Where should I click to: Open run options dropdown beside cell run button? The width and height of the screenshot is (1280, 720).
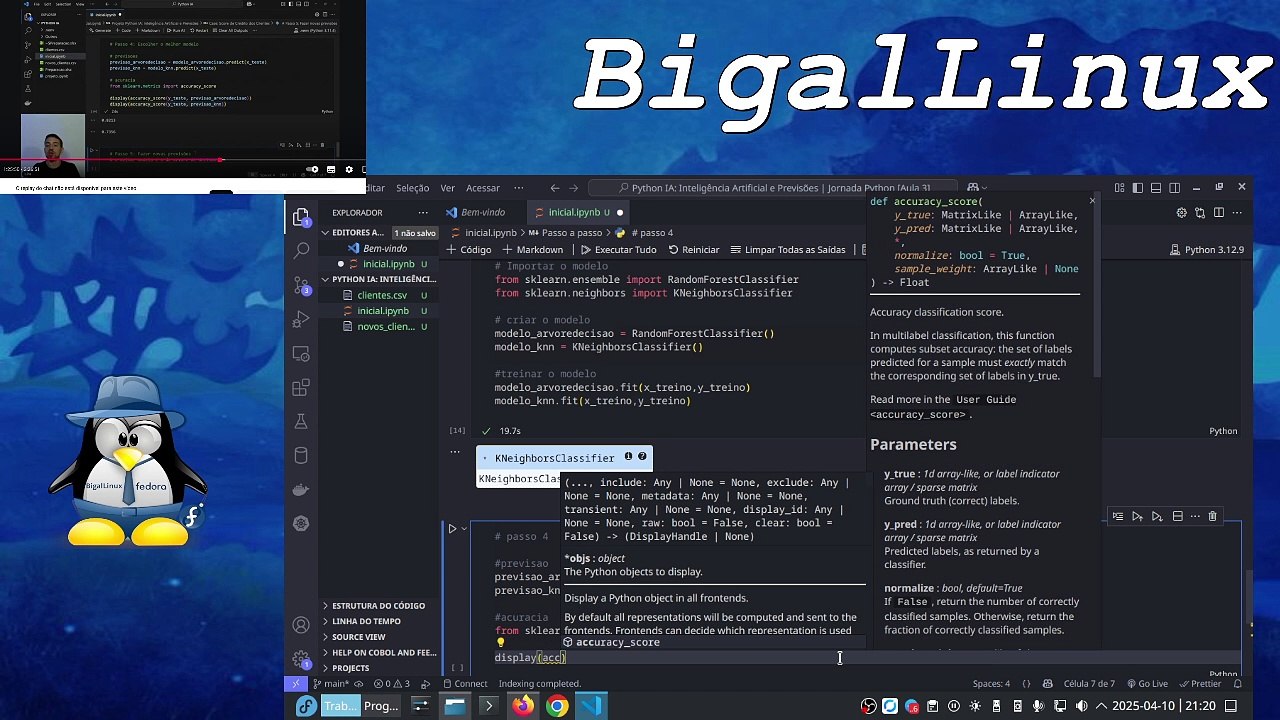click(464, 528)
